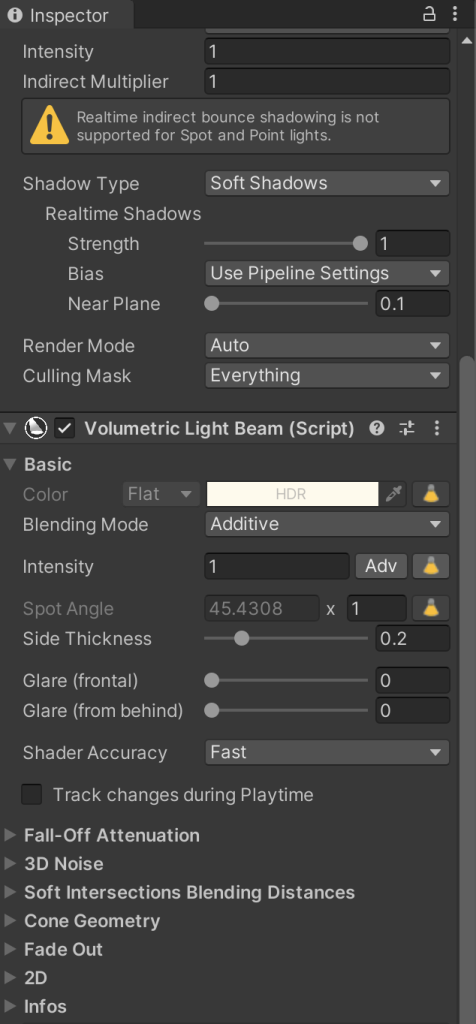Click the light icon beside Color
The image size is (476, 1024).
(x=430, y=494)
